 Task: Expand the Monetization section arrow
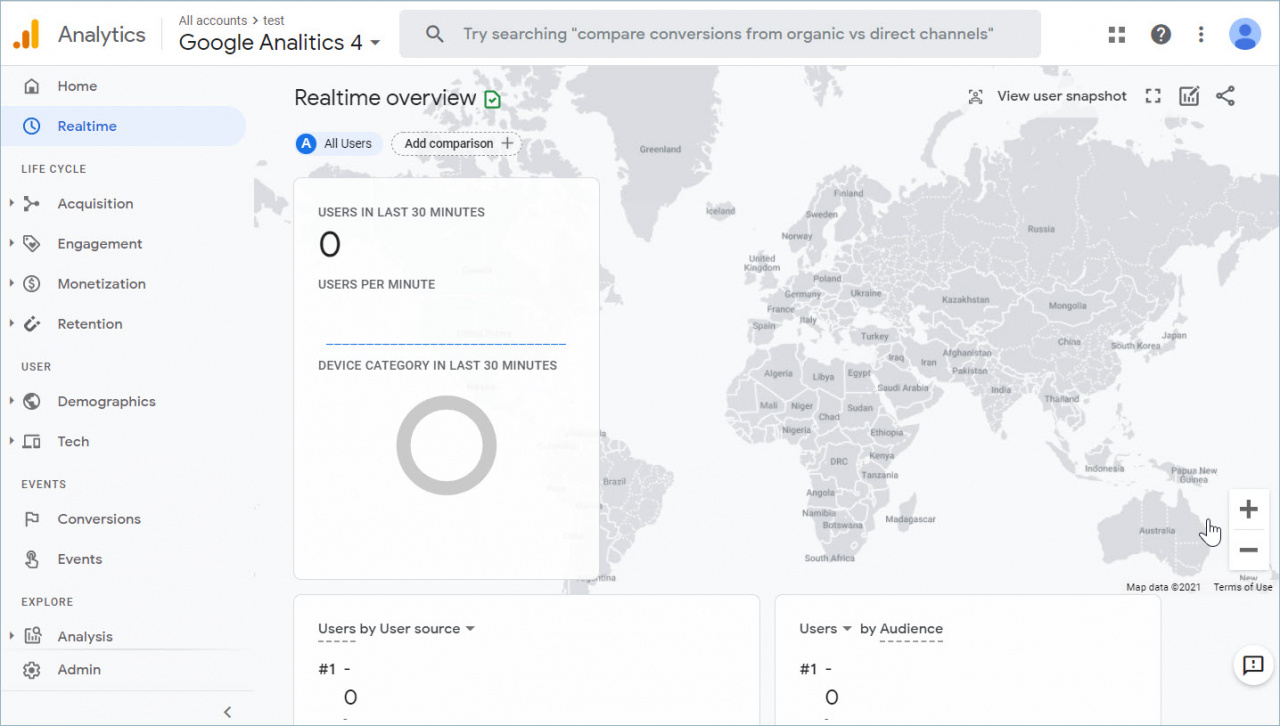[11, 284]
